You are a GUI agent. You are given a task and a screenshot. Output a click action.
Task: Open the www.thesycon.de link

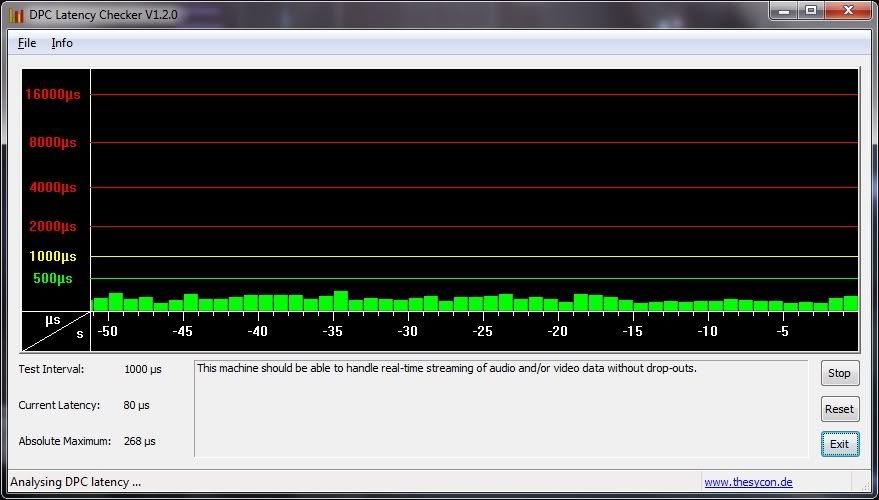[748, 482]
